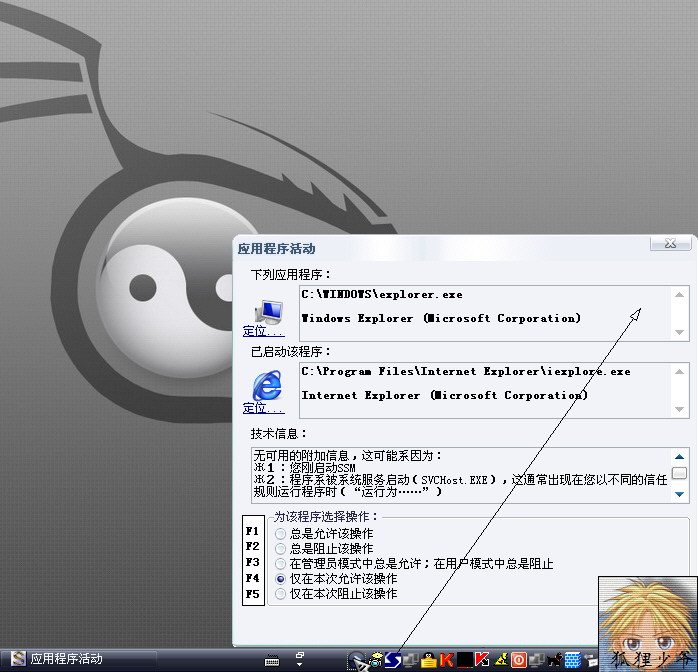This screenshot has width=698, height=672.
Task: Click the iexplore.exe path text
Action: click(x=466, y=372)
